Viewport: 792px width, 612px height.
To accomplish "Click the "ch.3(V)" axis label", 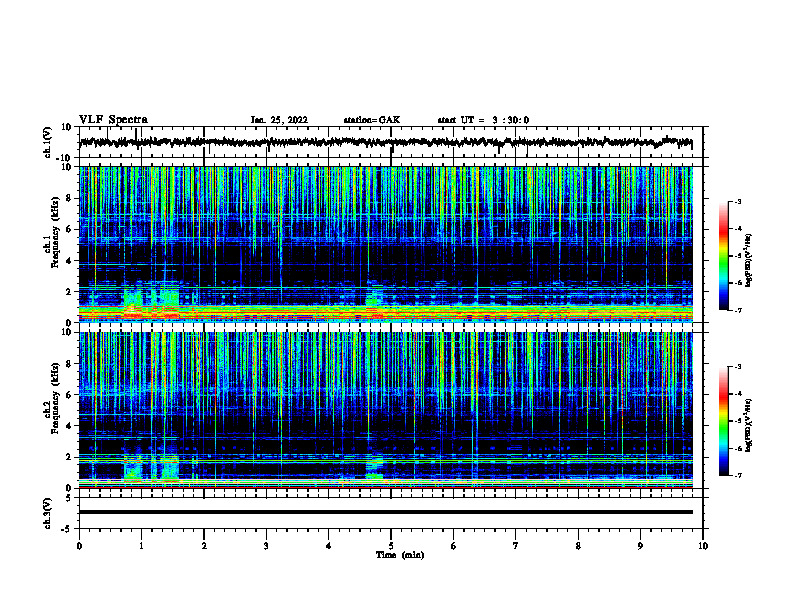I will (x=47, y=513).
